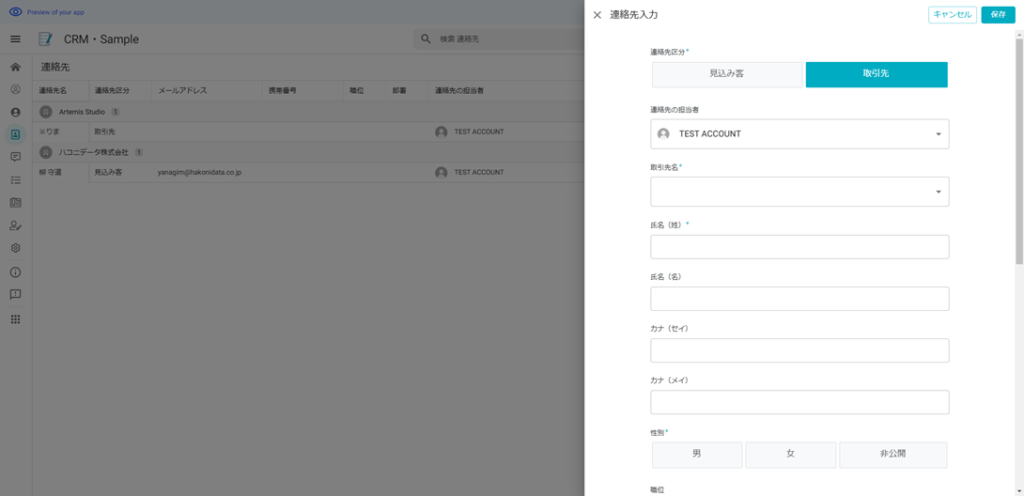Open the person-with-pencil sidebar icon

[x=16, y=225]
